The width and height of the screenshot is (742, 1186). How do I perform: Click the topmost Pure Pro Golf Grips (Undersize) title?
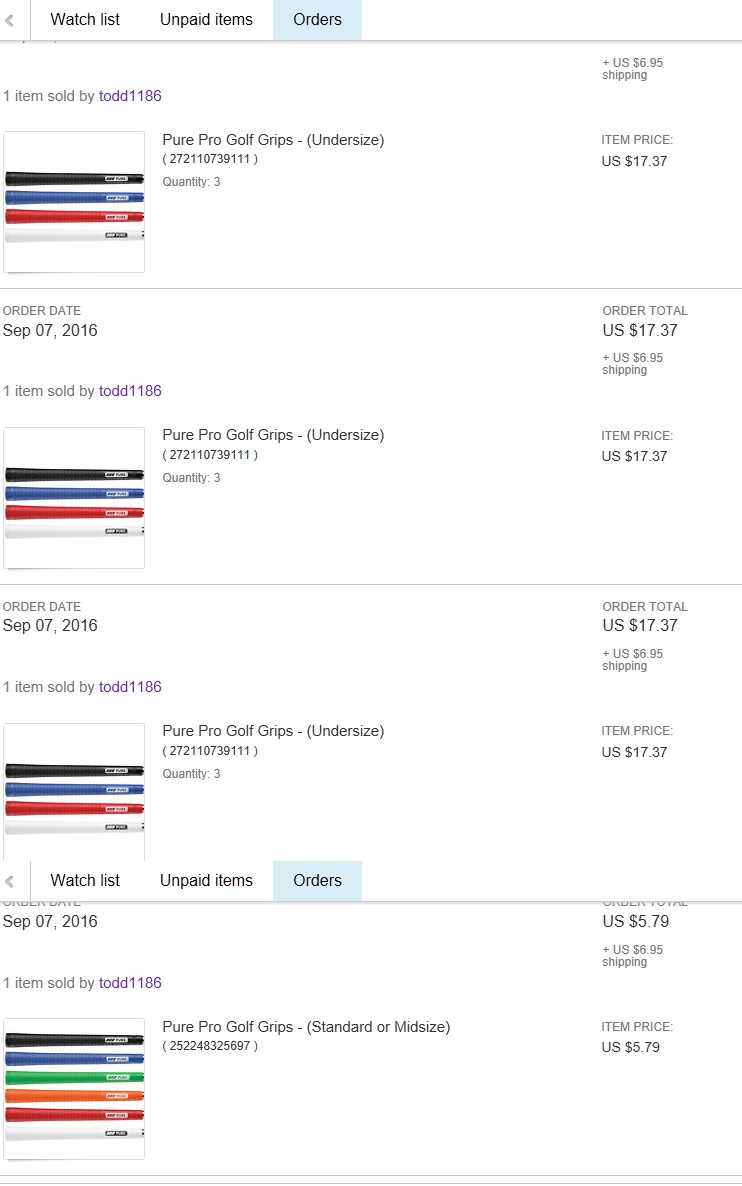[x=273, y=140]
